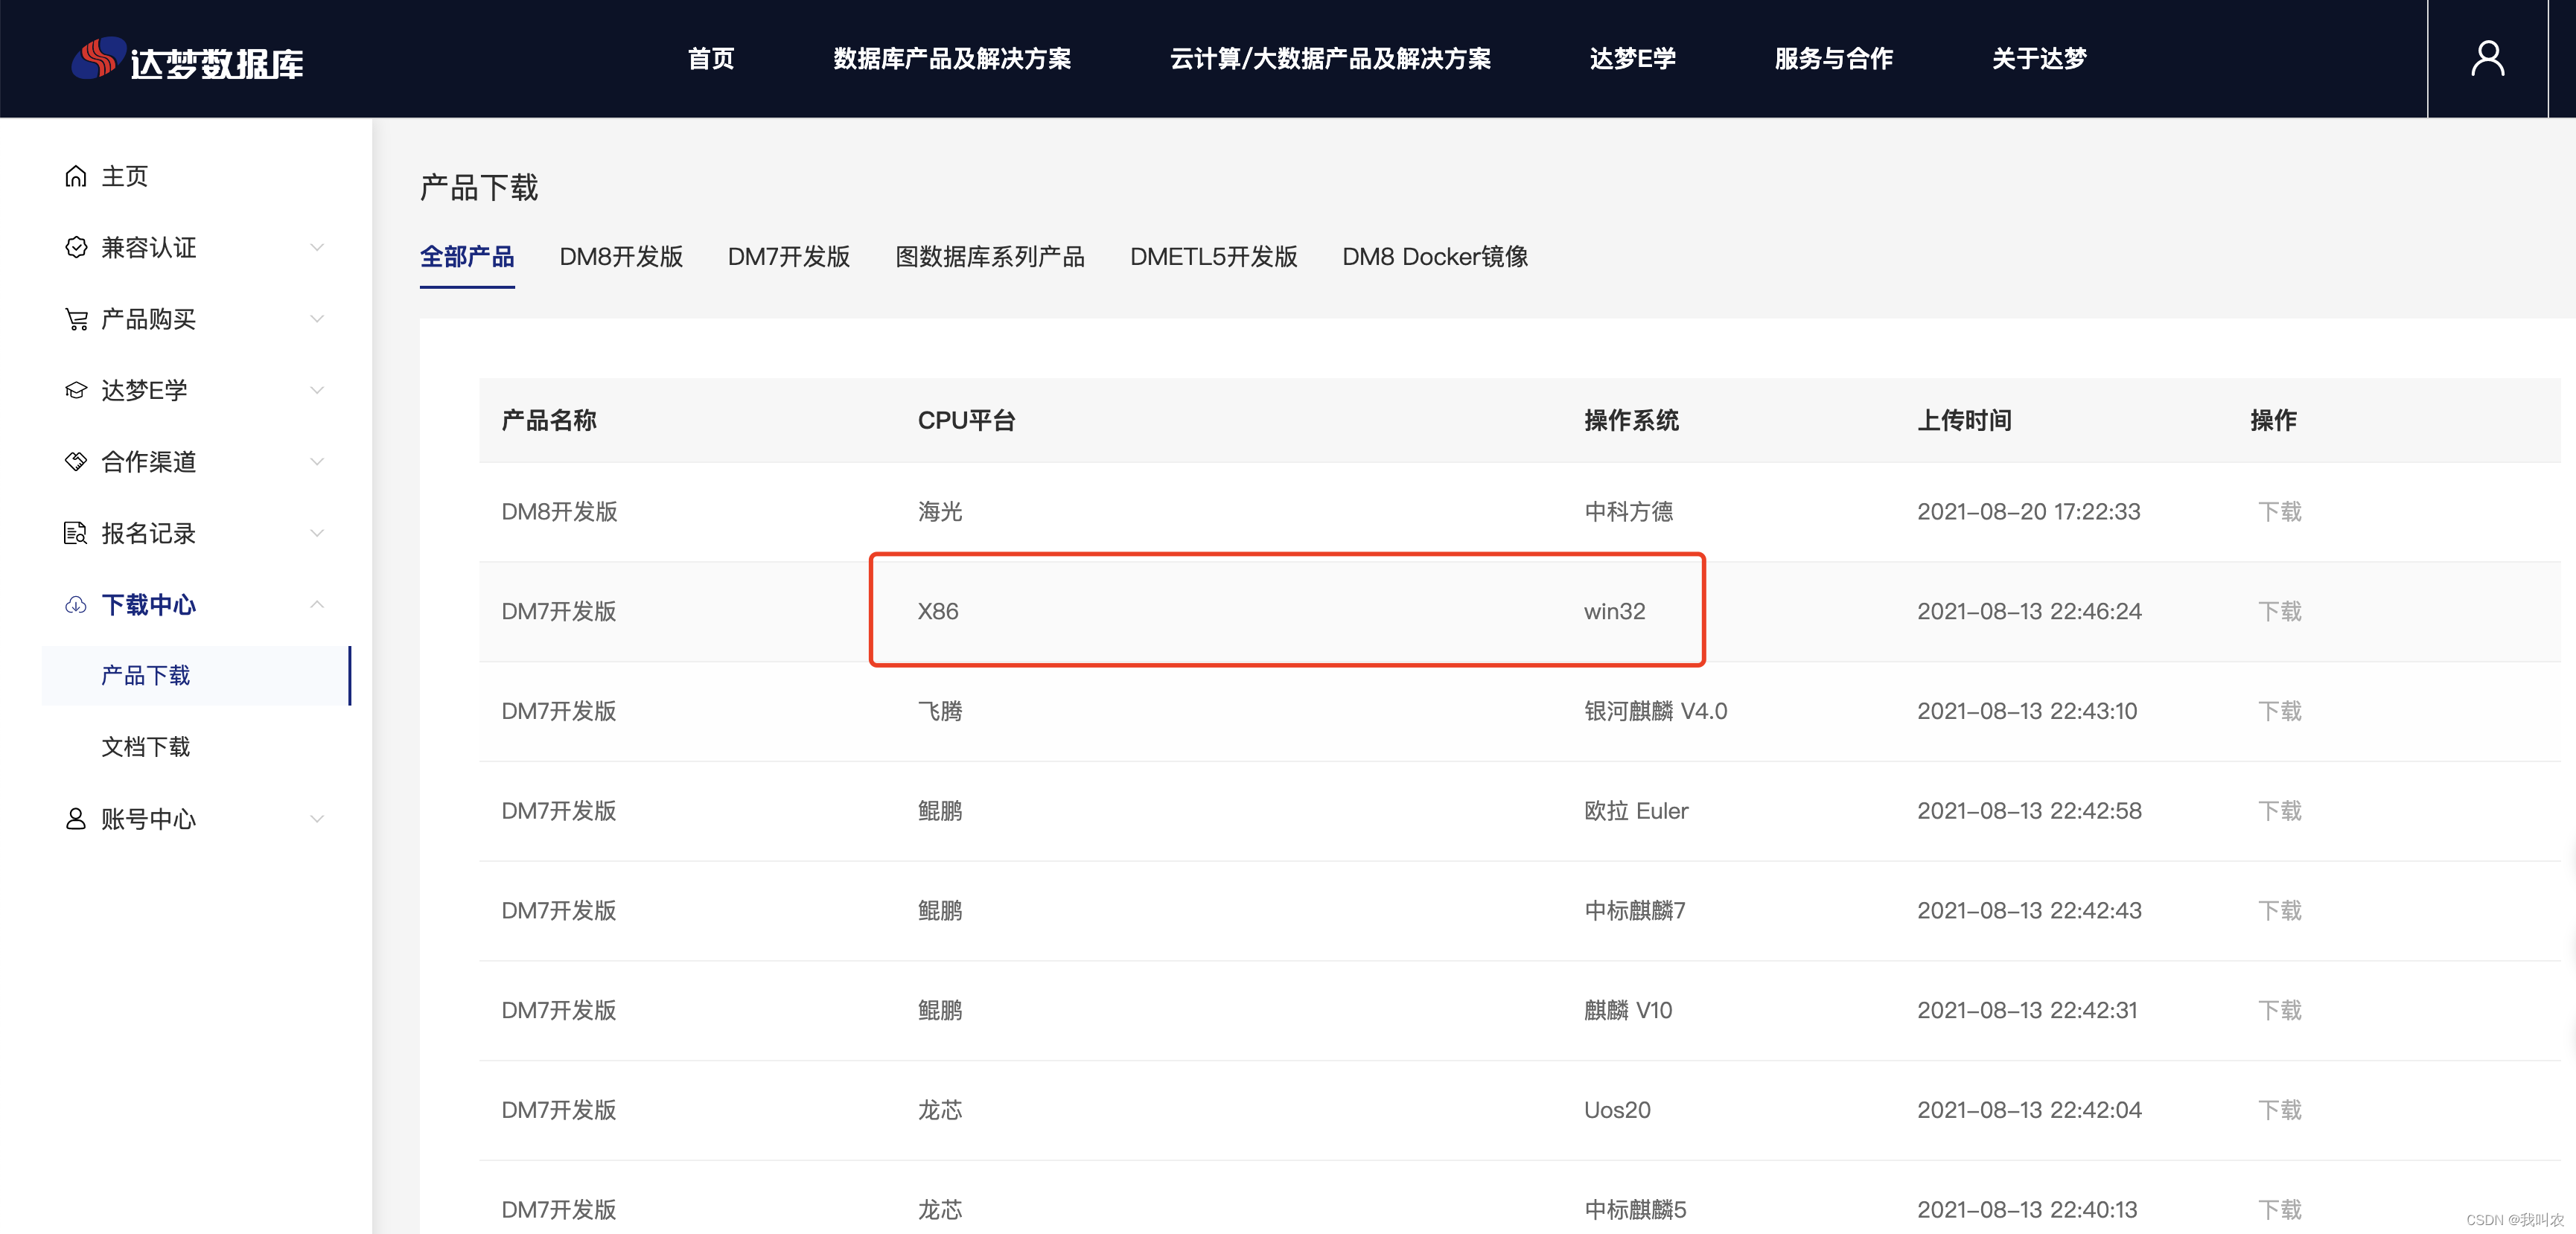Click the person icon beside 账号中心
This screenshot has height=1234, width=2576.
(x=76, y=819)
